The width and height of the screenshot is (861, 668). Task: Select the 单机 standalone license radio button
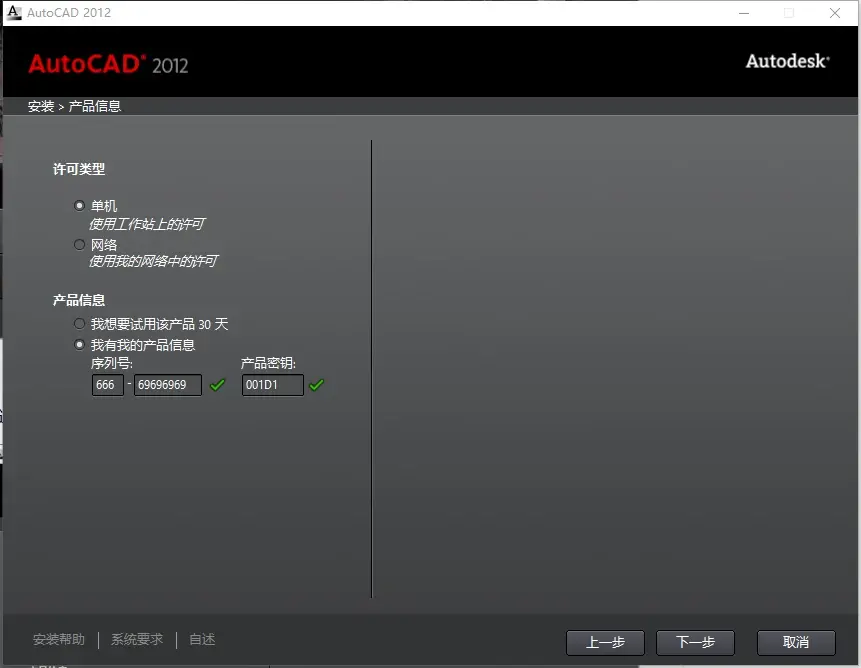pyautogui.click(x=80, y=205)
